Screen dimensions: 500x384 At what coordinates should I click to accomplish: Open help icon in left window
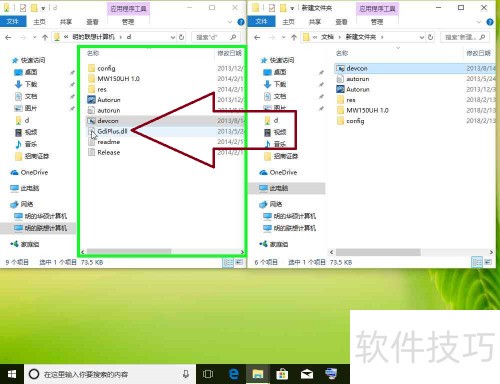click(240, 22)
